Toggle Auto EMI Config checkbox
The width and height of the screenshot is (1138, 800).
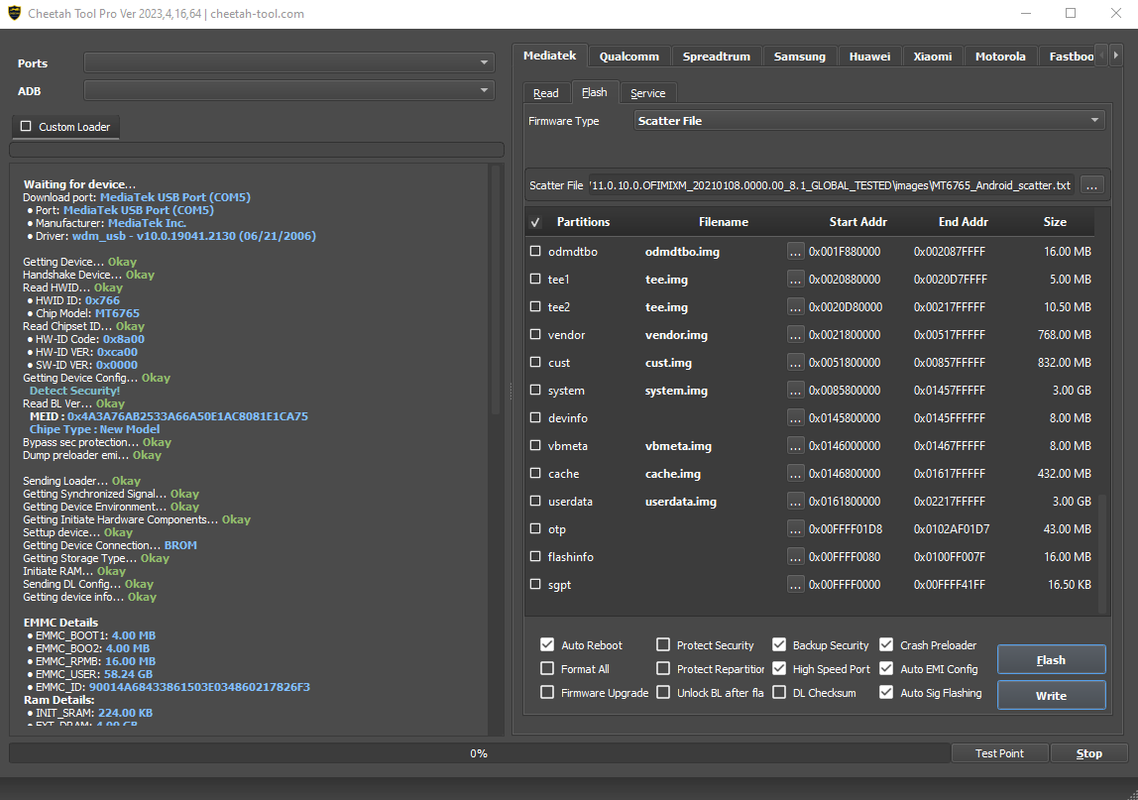tap(886, 669)
